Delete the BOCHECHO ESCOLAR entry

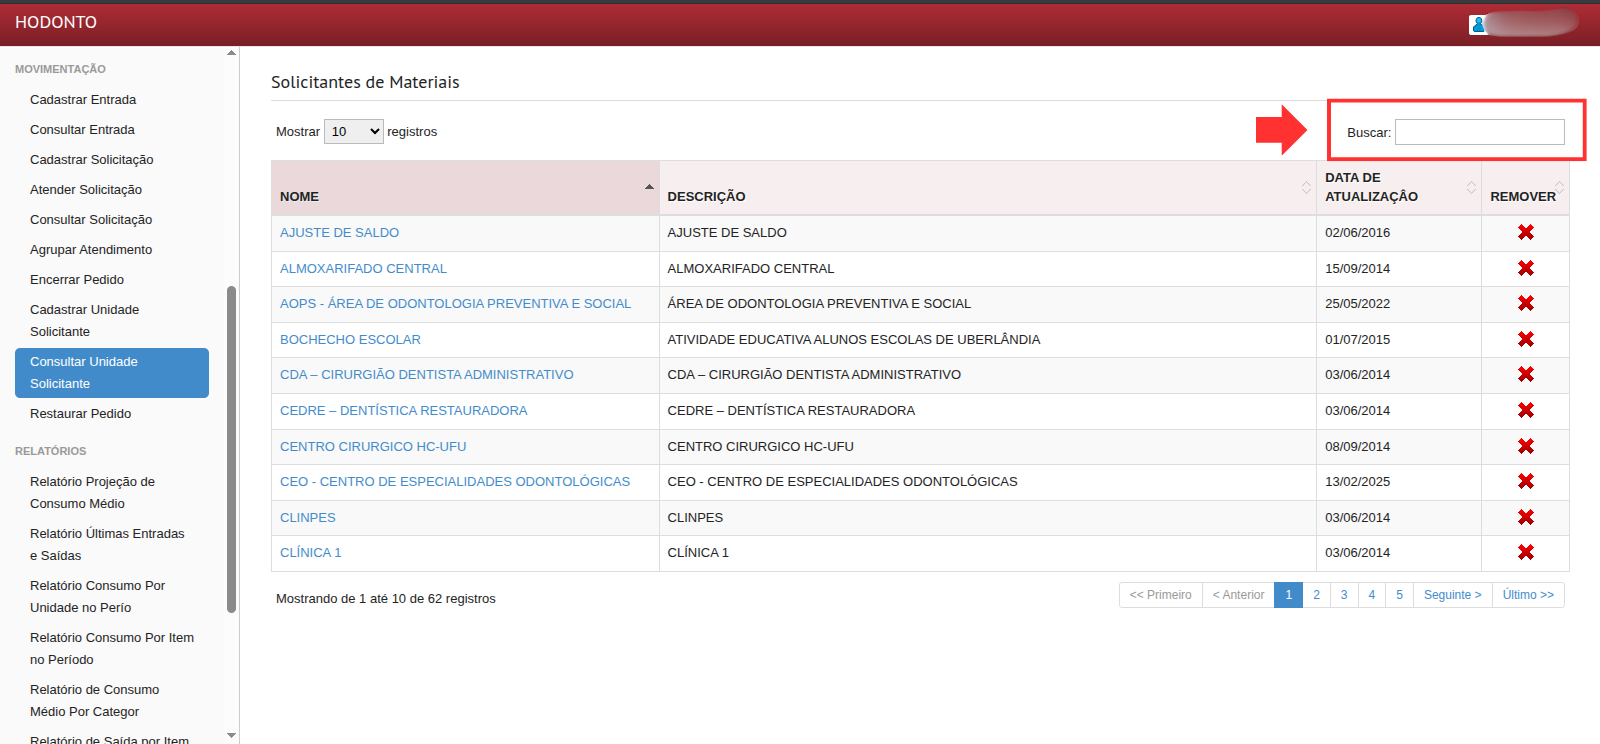1525,339
